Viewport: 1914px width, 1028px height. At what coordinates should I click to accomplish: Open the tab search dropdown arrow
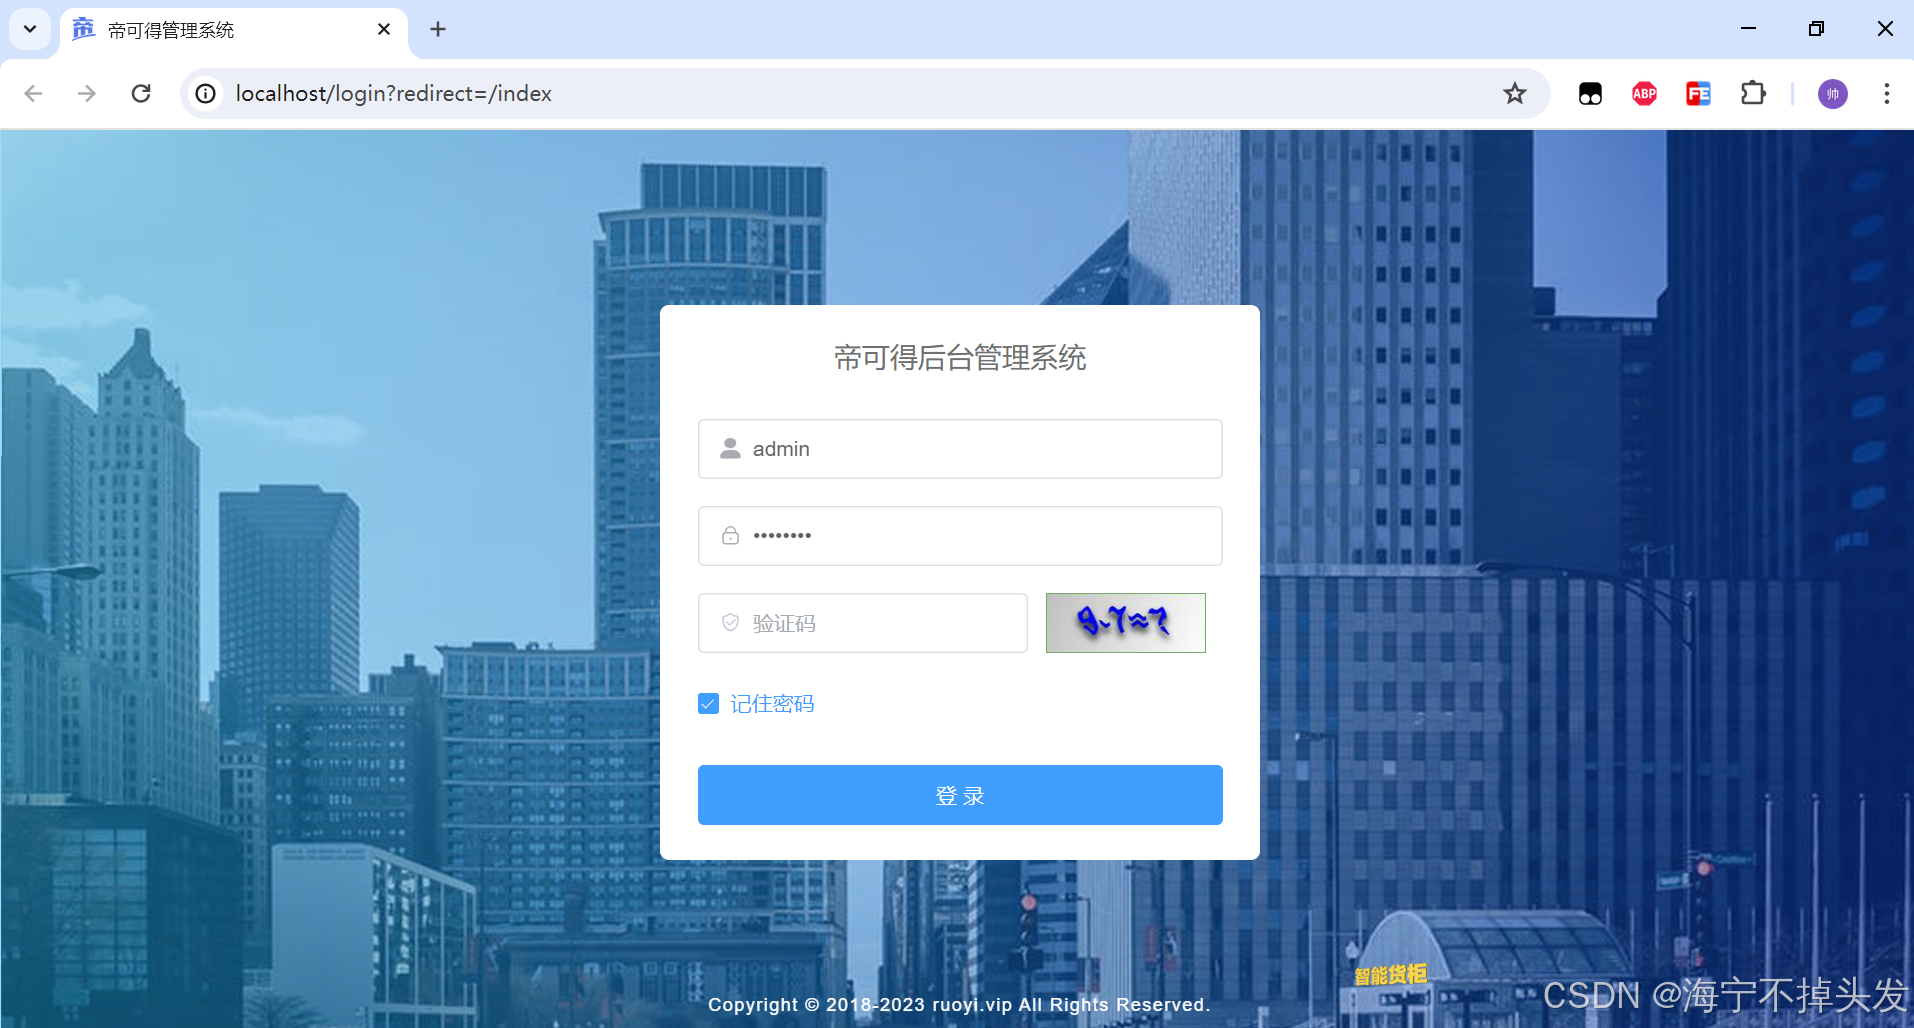pos(30,29)
